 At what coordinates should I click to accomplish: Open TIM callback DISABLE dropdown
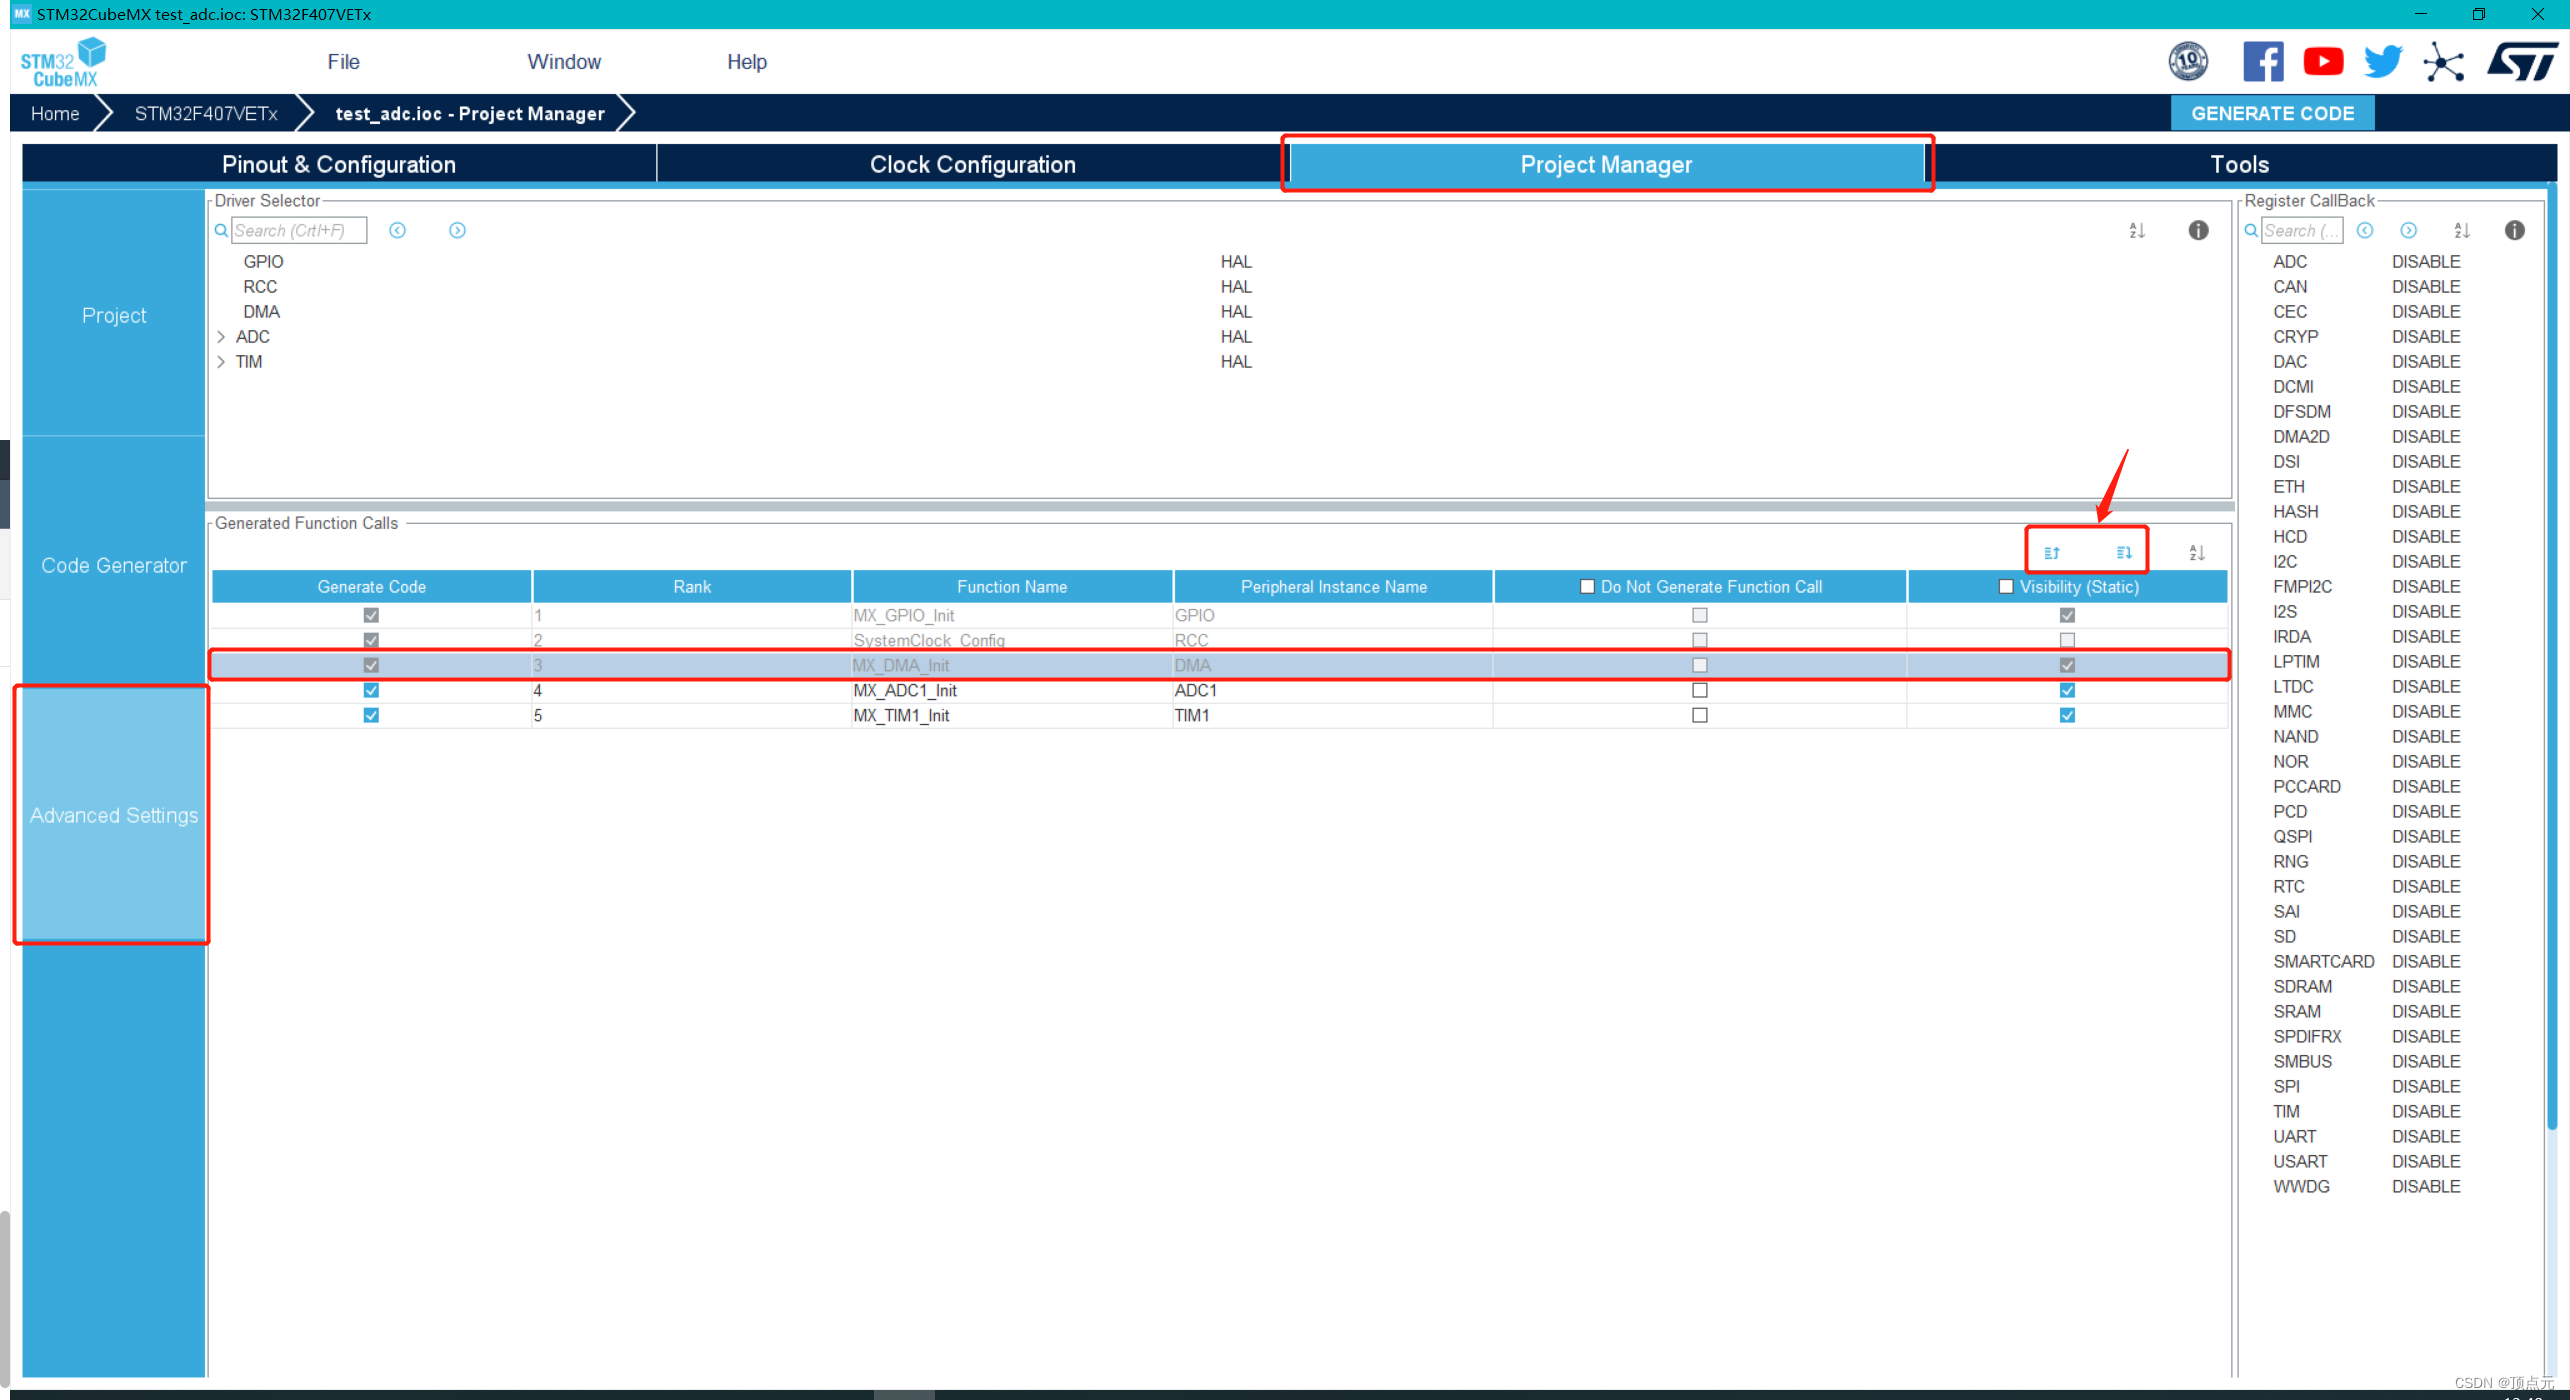pos(2426,1112)
